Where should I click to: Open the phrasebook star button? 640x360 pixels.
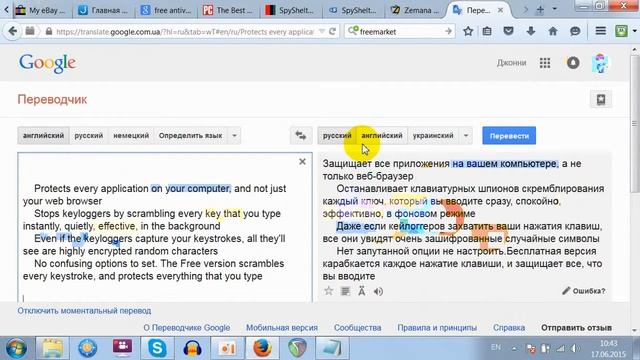(601, 99)
